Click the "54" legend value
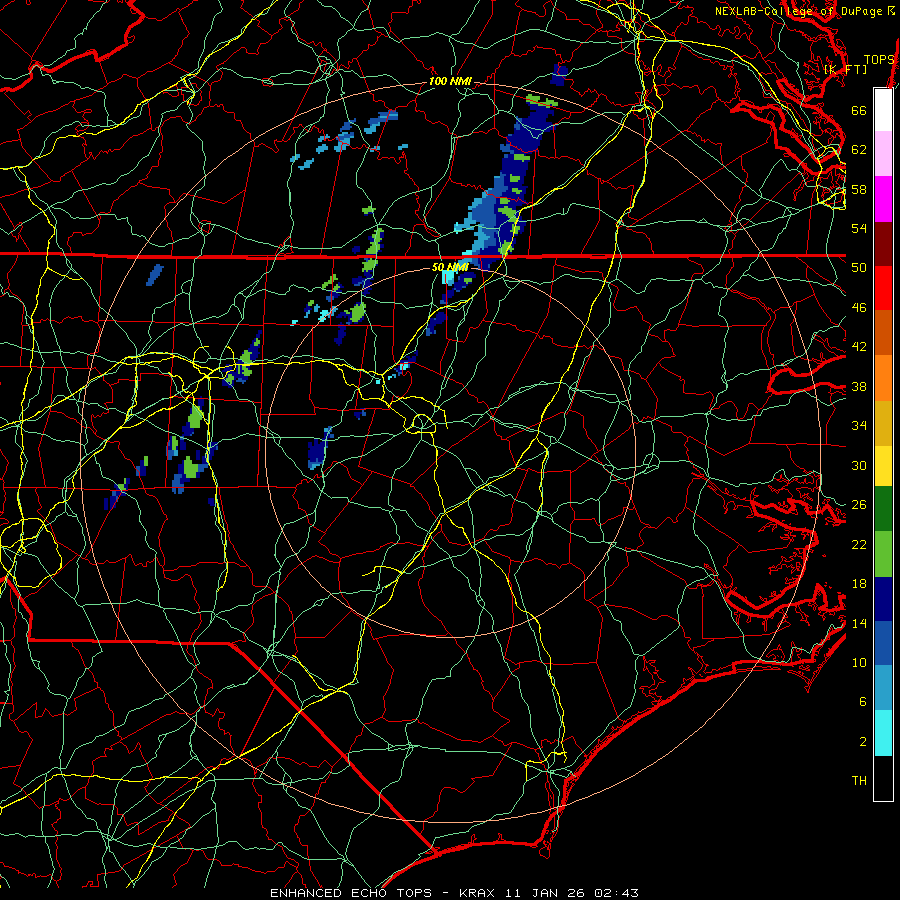The image size is (900, 900). pyautogui.click(x=859, y=228)
